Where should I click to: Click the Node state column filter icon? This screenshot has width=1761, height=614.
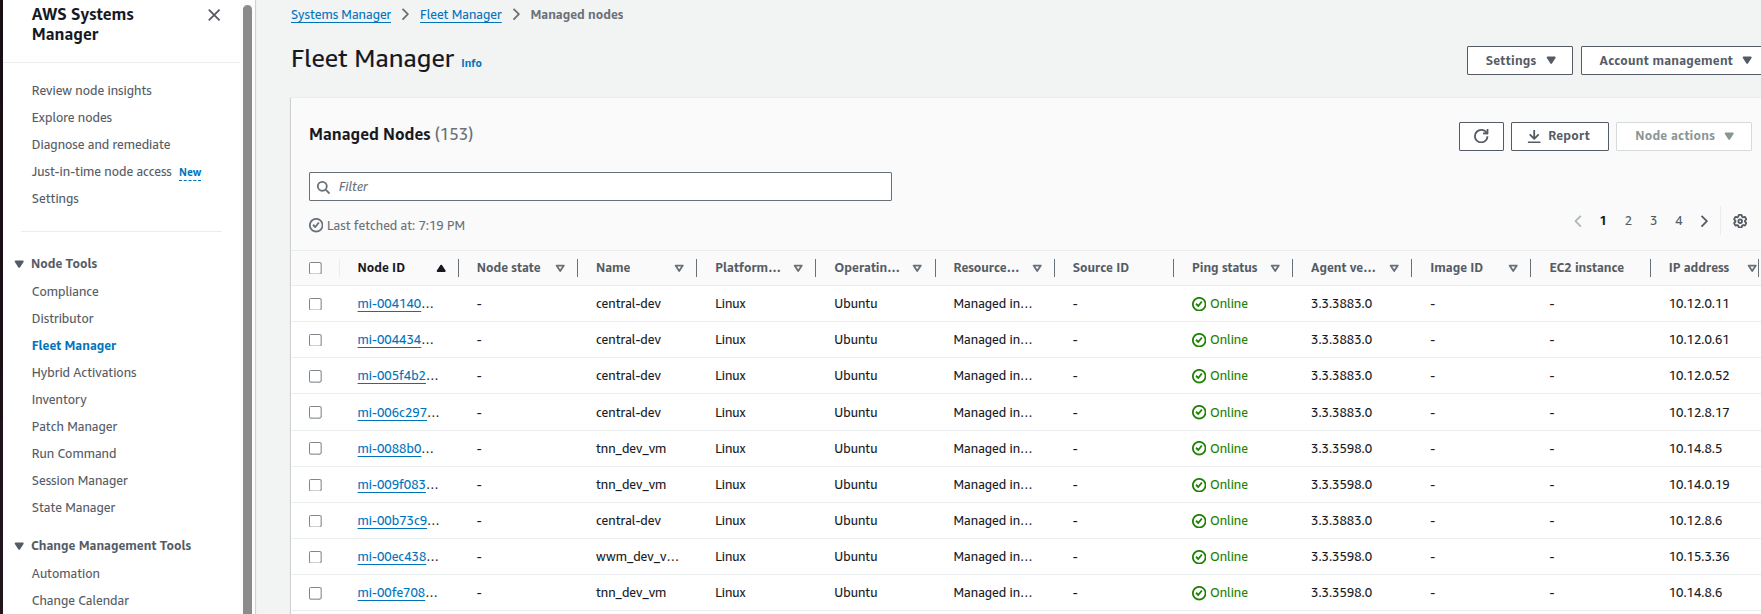(x=560, y=268)
